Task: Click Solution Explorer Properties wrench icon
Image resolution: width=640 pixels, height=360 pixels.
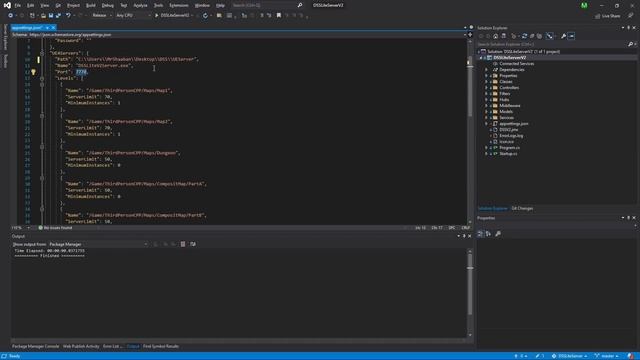Action: (x=563, y=36)
